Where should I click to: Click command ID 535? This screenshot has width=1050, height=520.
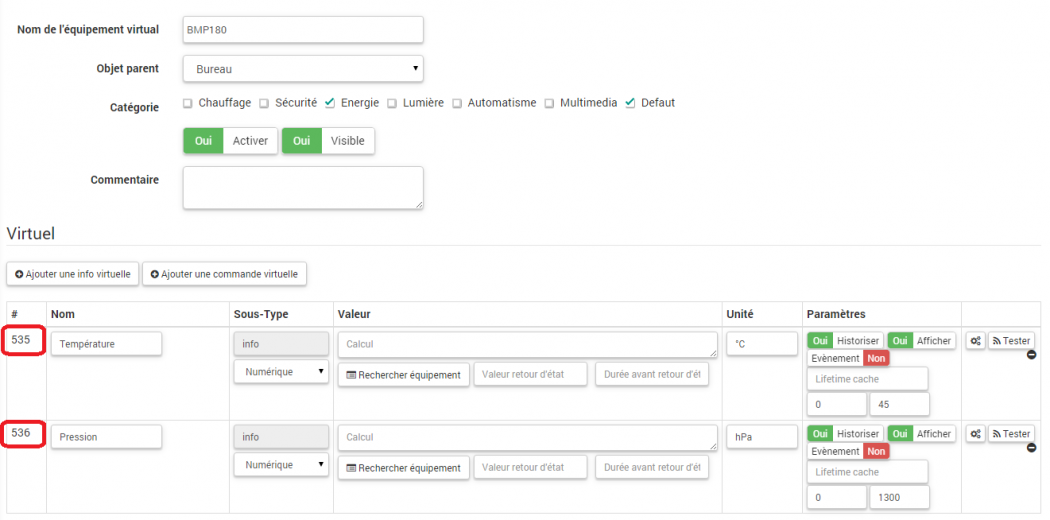pyautogui.click(x=21, y=339)
